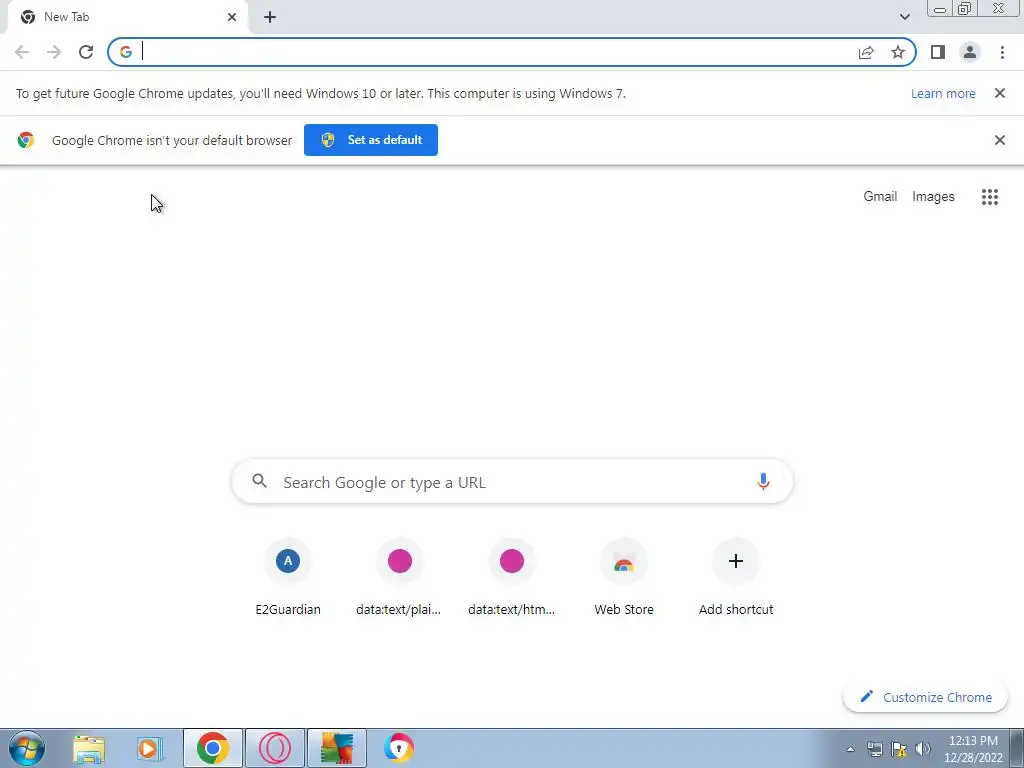Click the share this page icon

tap(866, 52)
